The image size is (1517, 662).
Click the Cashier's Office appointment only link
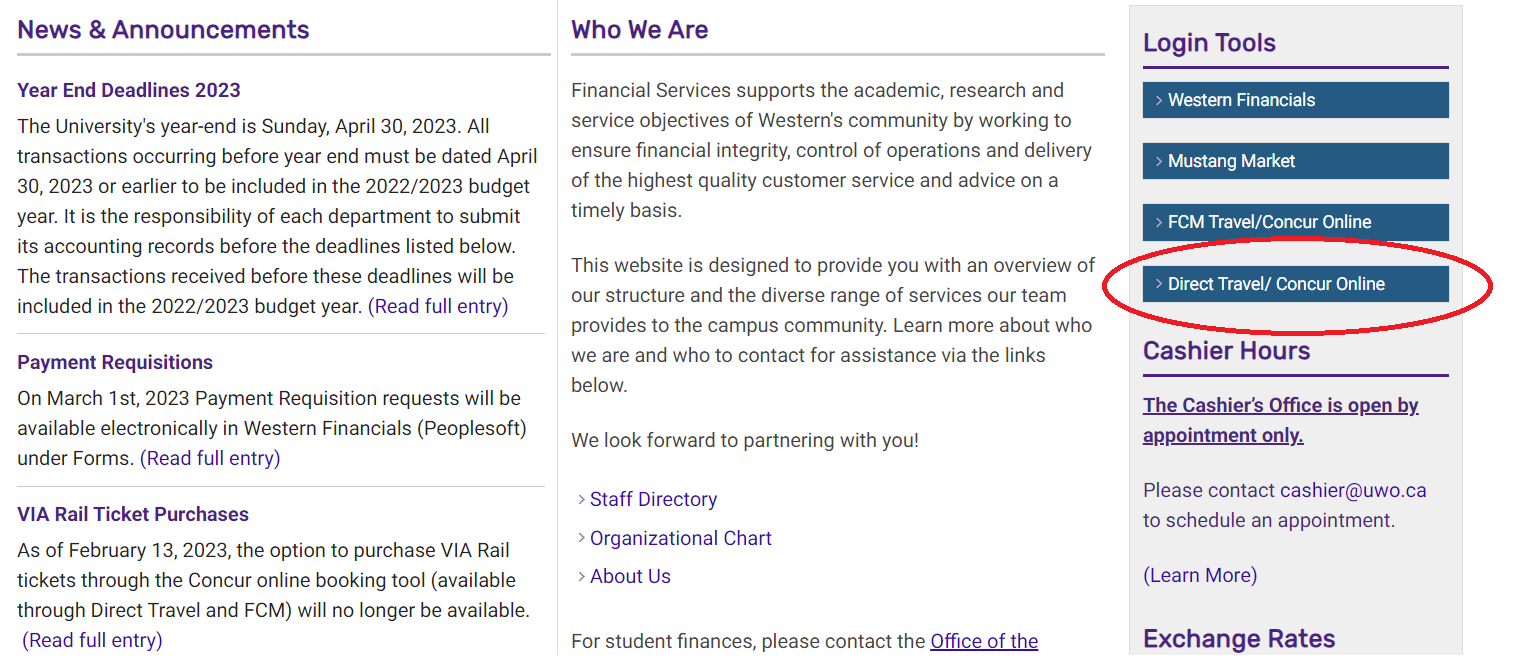tap(1280, 420)
